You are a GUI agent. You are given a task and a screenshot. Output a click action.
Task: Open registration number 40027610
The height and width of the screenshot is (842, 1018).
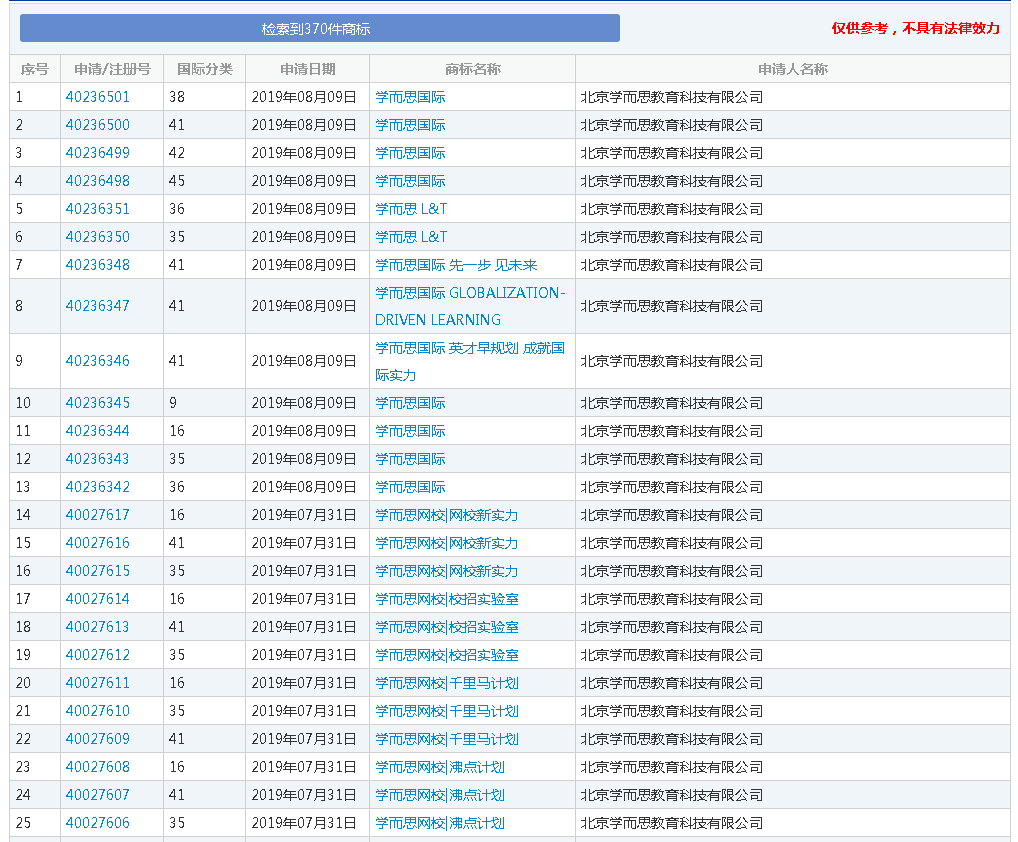click(97, 711)
